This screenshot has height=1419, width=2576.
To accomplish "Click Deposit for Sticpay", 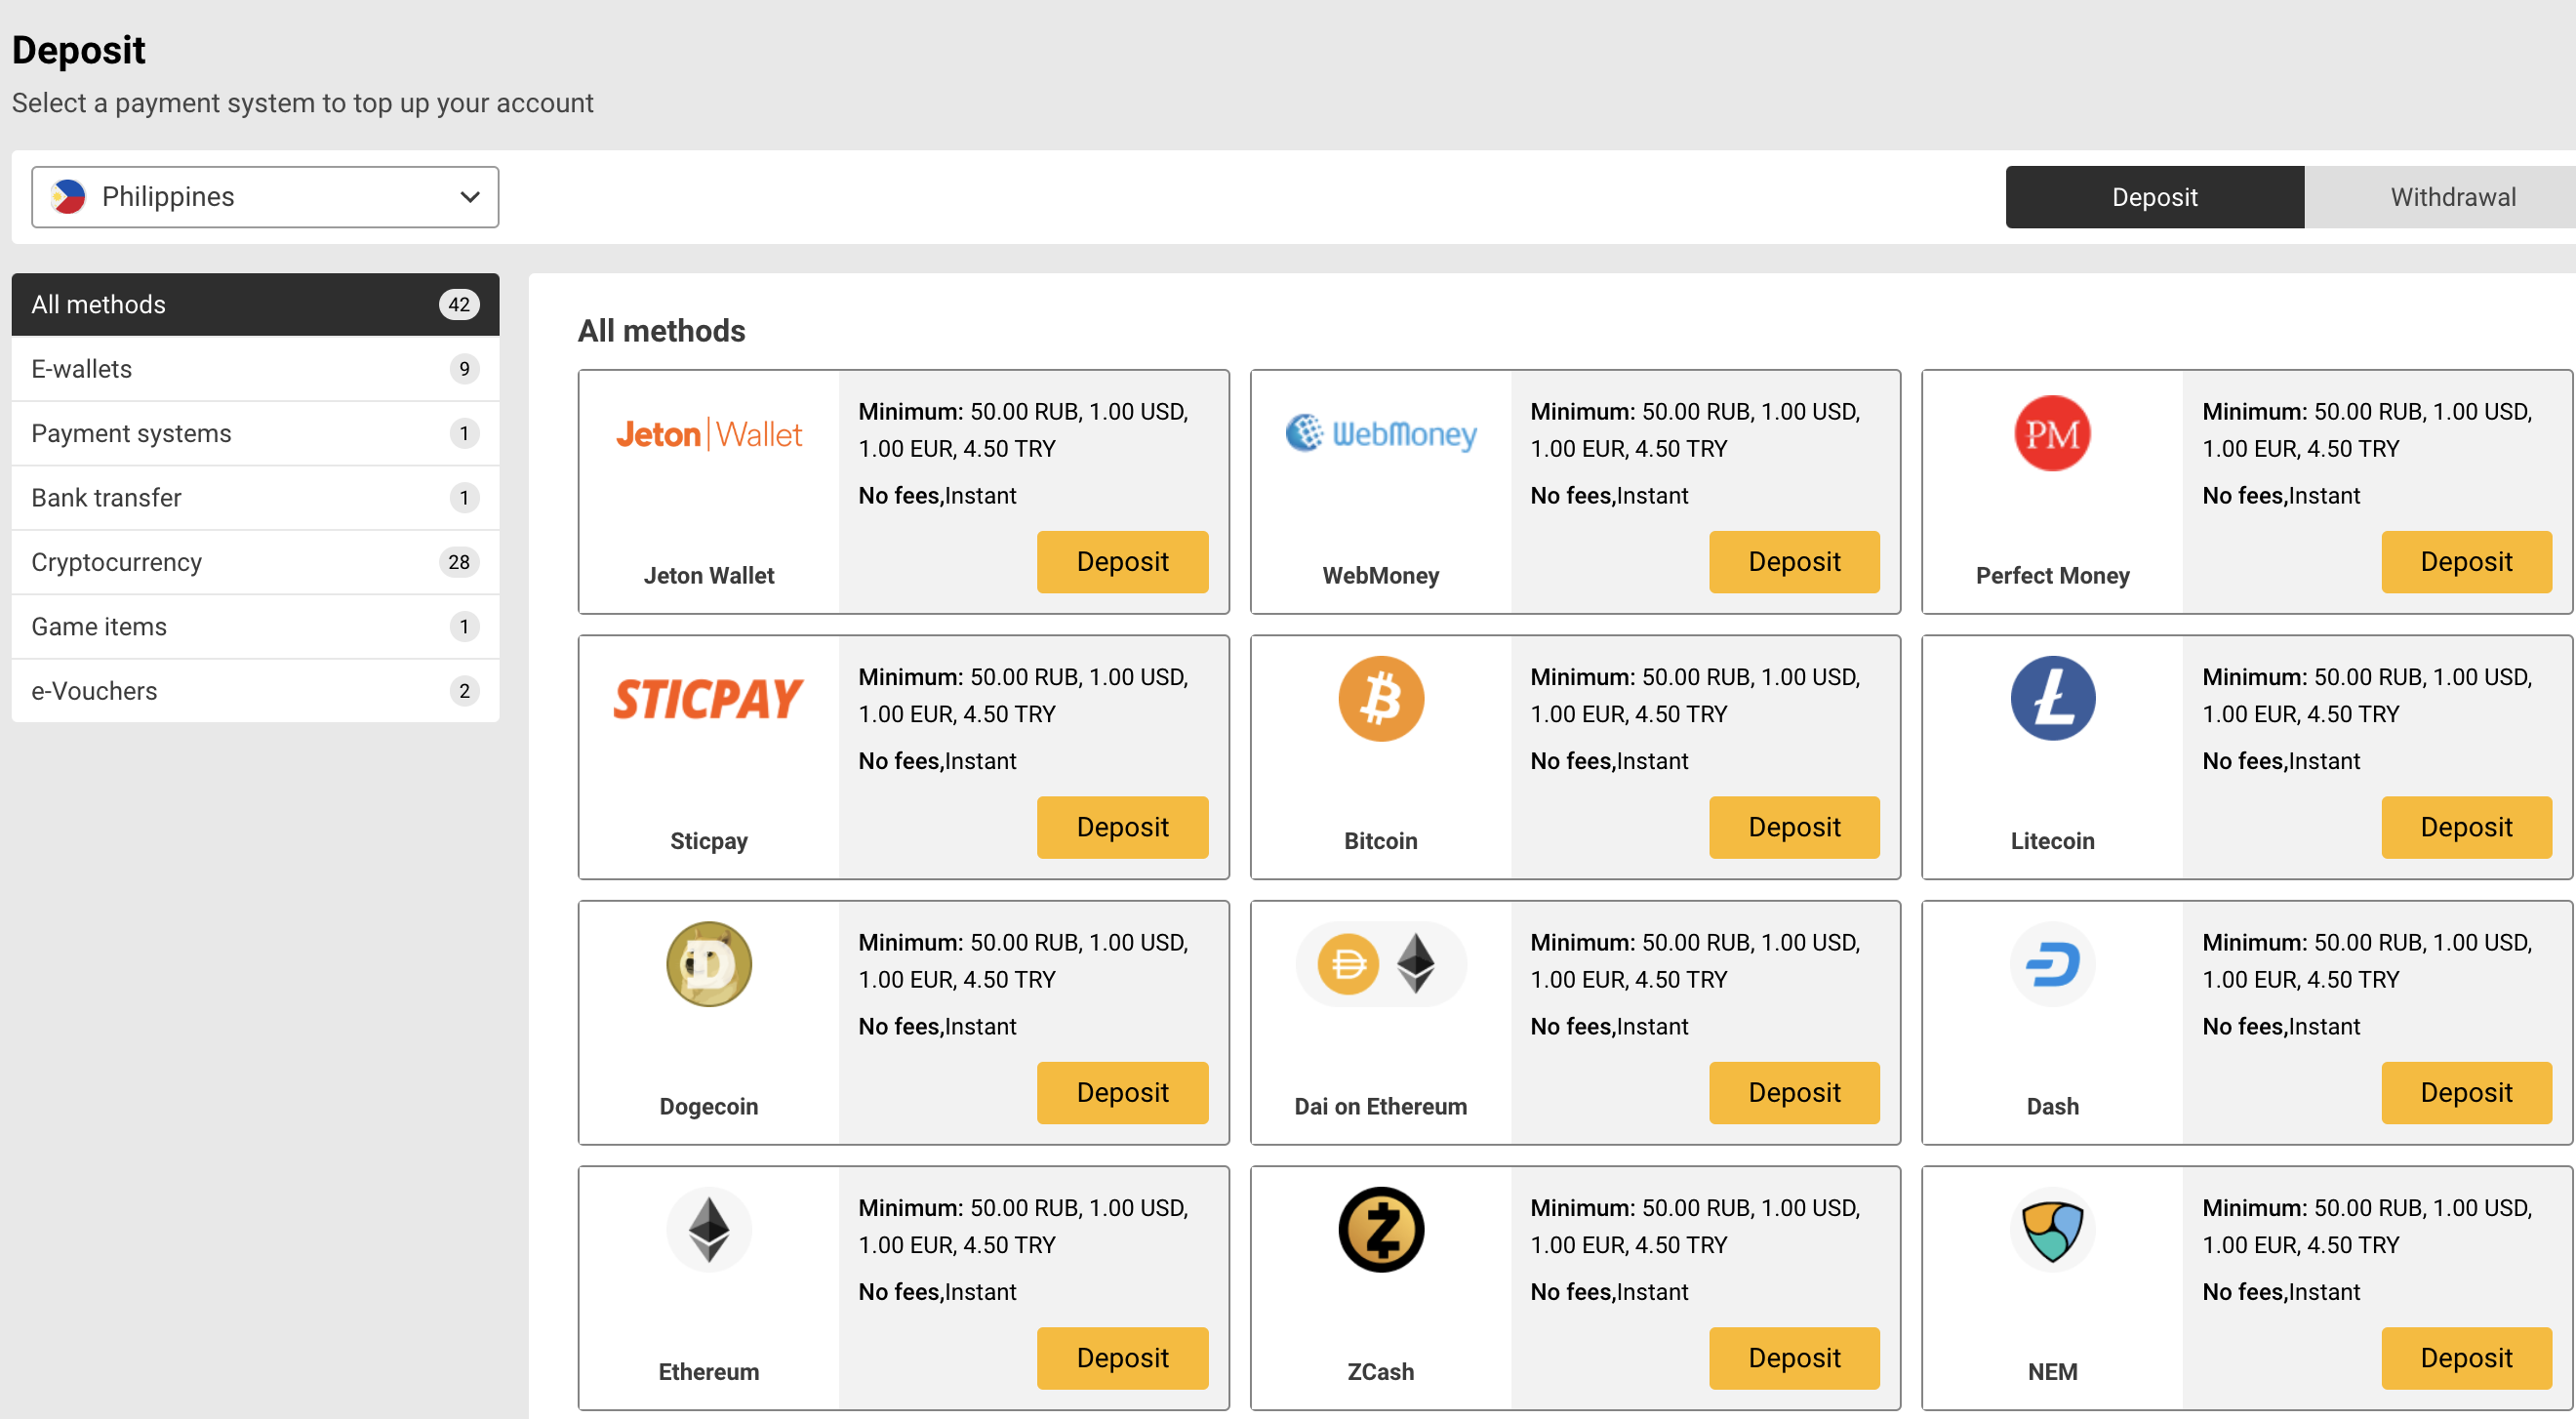I will [1122, 827].
